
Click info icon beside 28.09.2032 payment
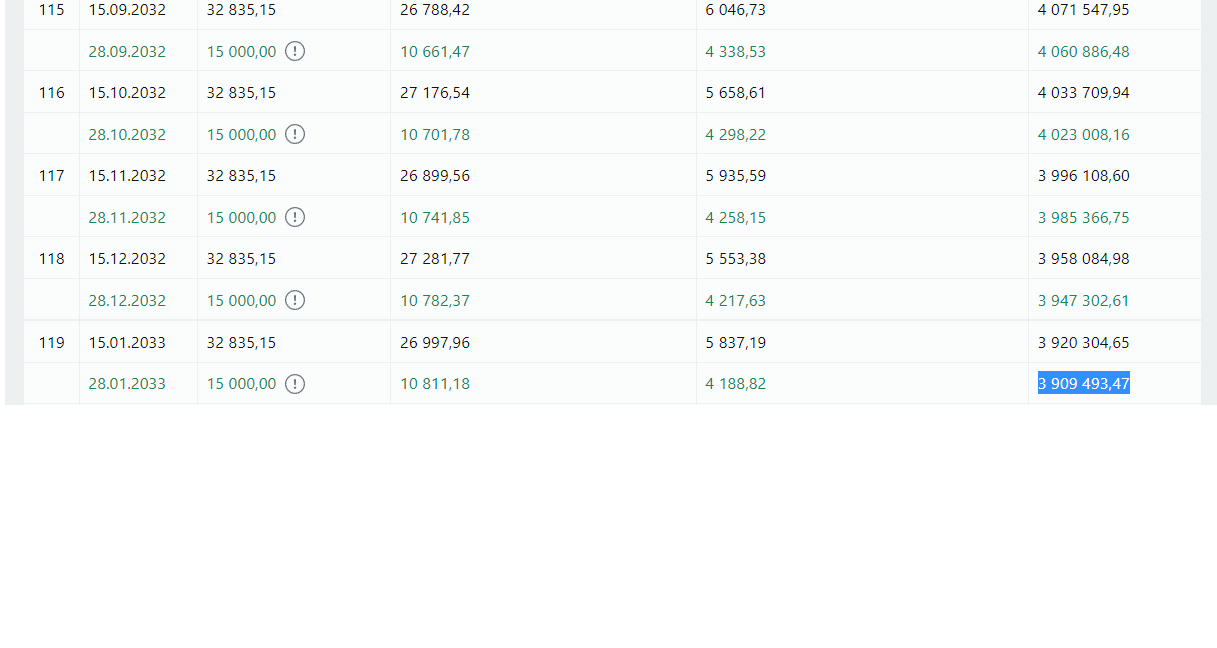click(295, 51)
